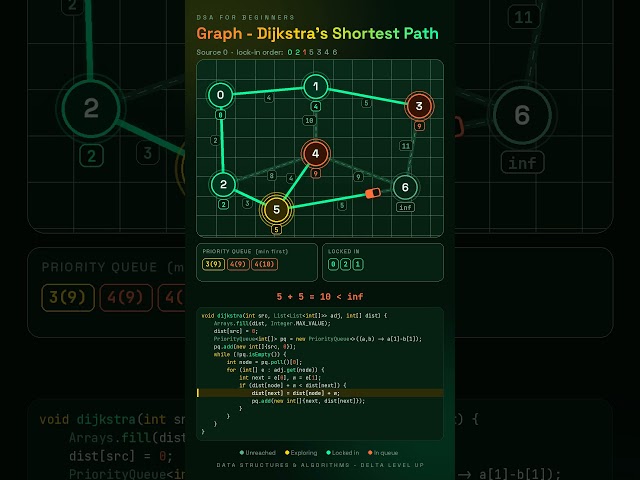Click the 'Unreached' legend dot
The width and height of the screenshot is (640, 480).
242,452
